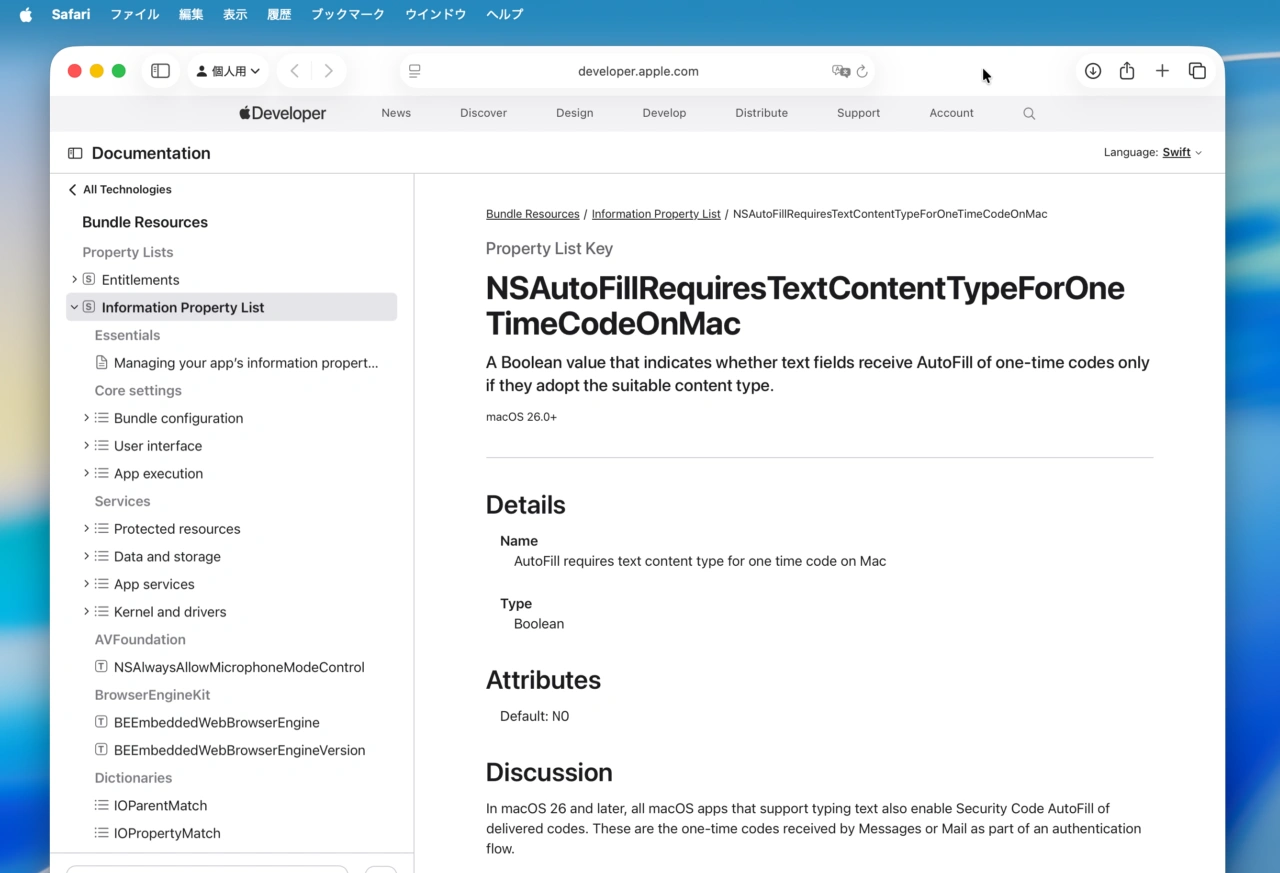The image size is (1280, 873).
Task: Expand the Entitlements tree item
Action: click(x=74, y=280)
